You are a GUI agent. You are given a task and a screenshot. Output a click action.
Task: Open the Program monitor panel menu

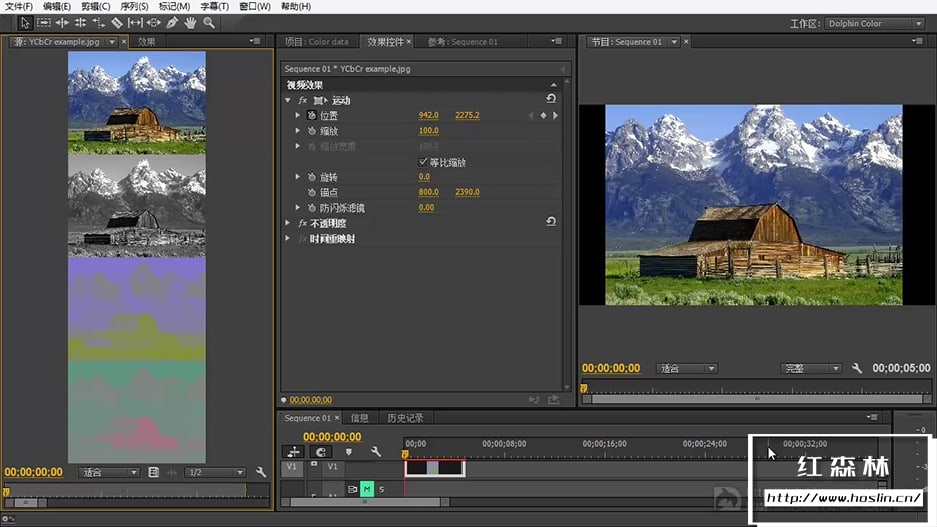click(x=918, y=41)
